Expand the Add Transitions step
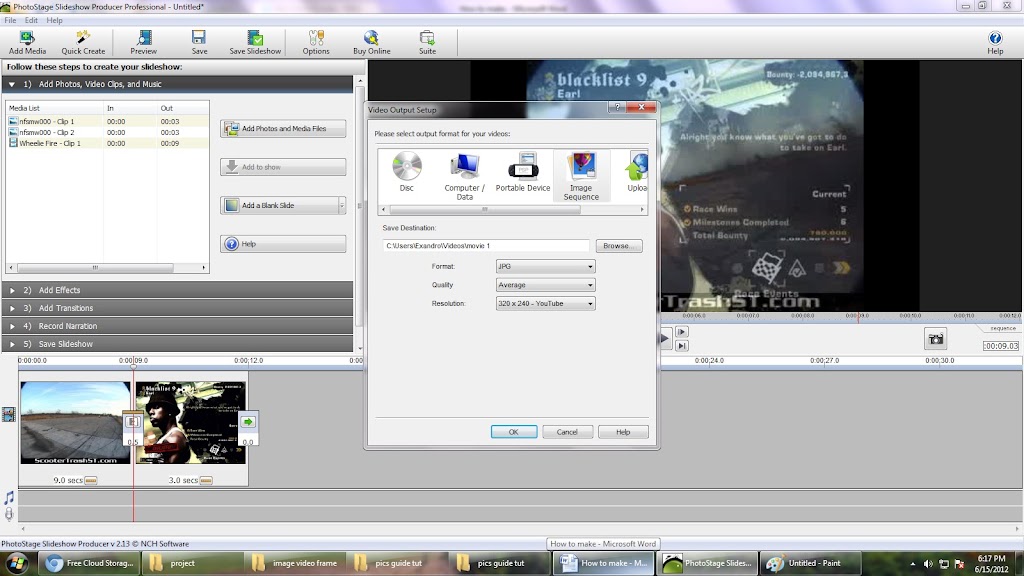Viewport: 1024px width, 576px height. tap(178, 308)
